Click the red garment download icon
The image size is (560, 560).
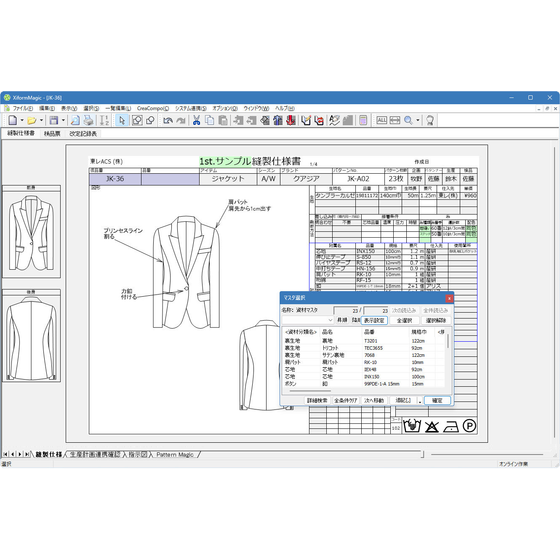click(291, 120)
